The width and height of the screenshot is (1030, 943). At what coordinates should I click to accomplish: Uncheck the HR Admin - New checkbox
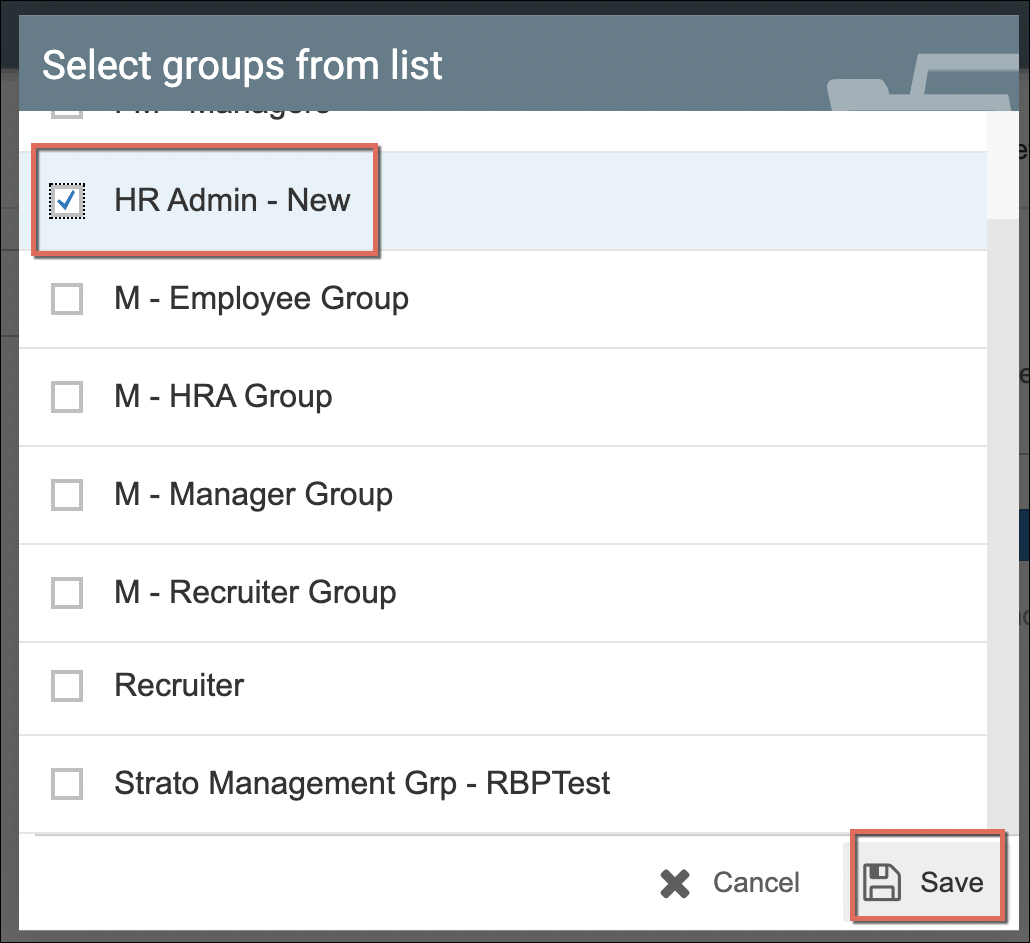(67, 201)
